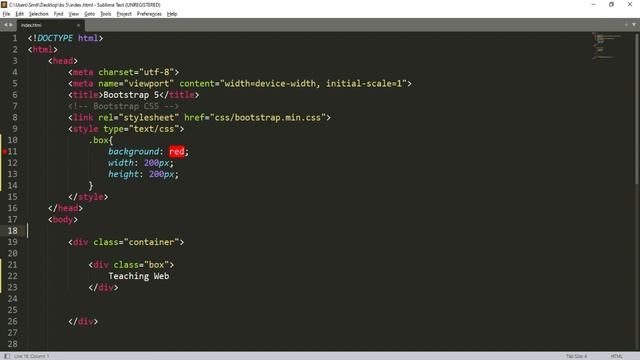Click the Sublime Text app icon in title bar

[x=4, y=4]
